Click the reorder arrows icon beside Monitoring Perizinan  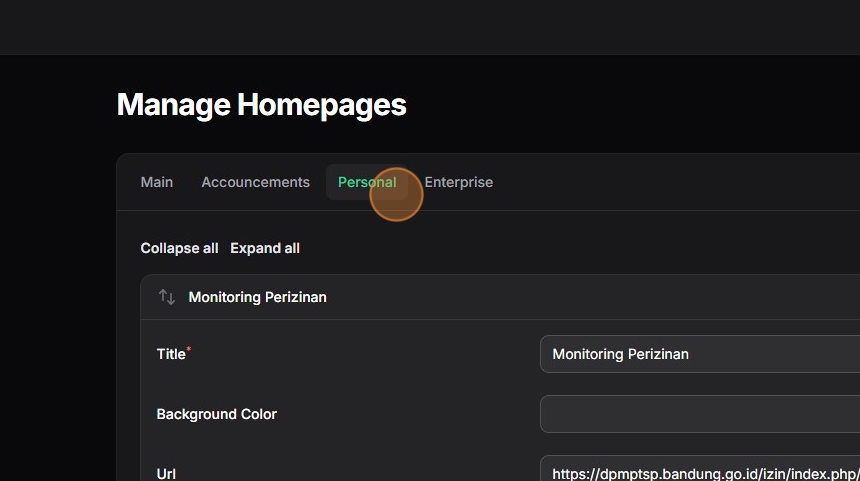pos(167,297)
